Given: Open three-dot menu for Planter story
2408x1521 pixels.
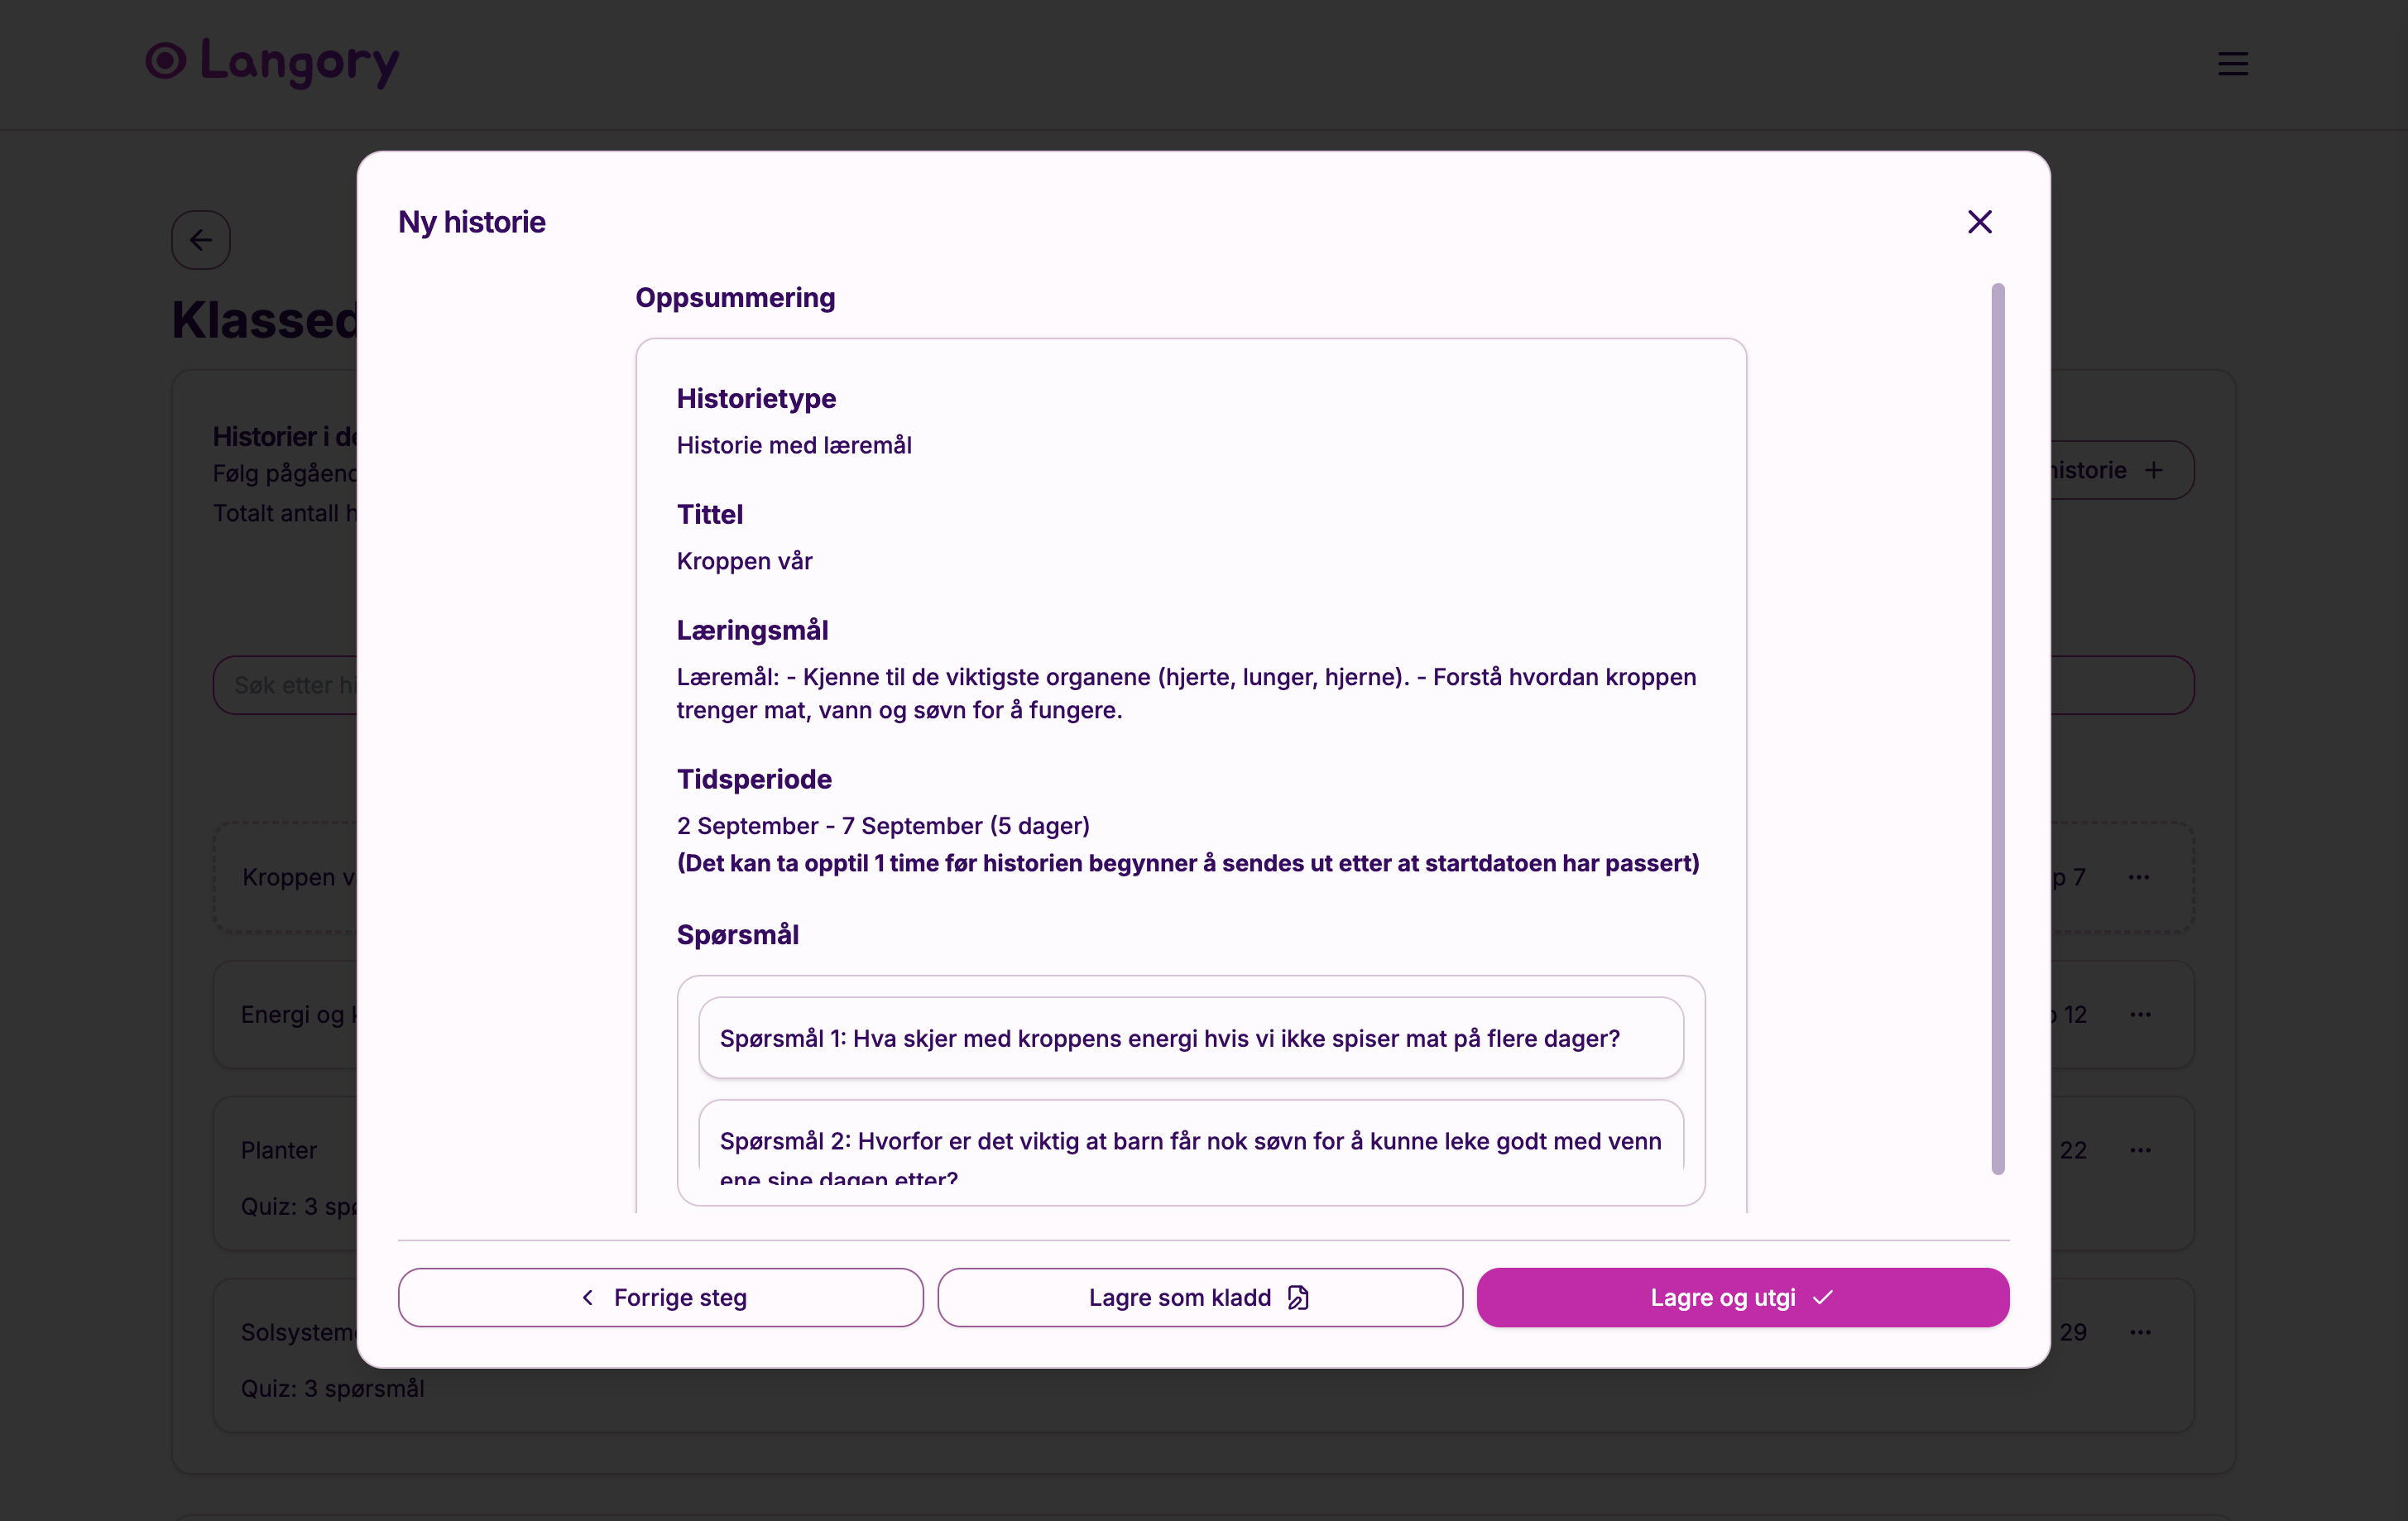Looking at the screenshot, I should pos(2140,1150).
